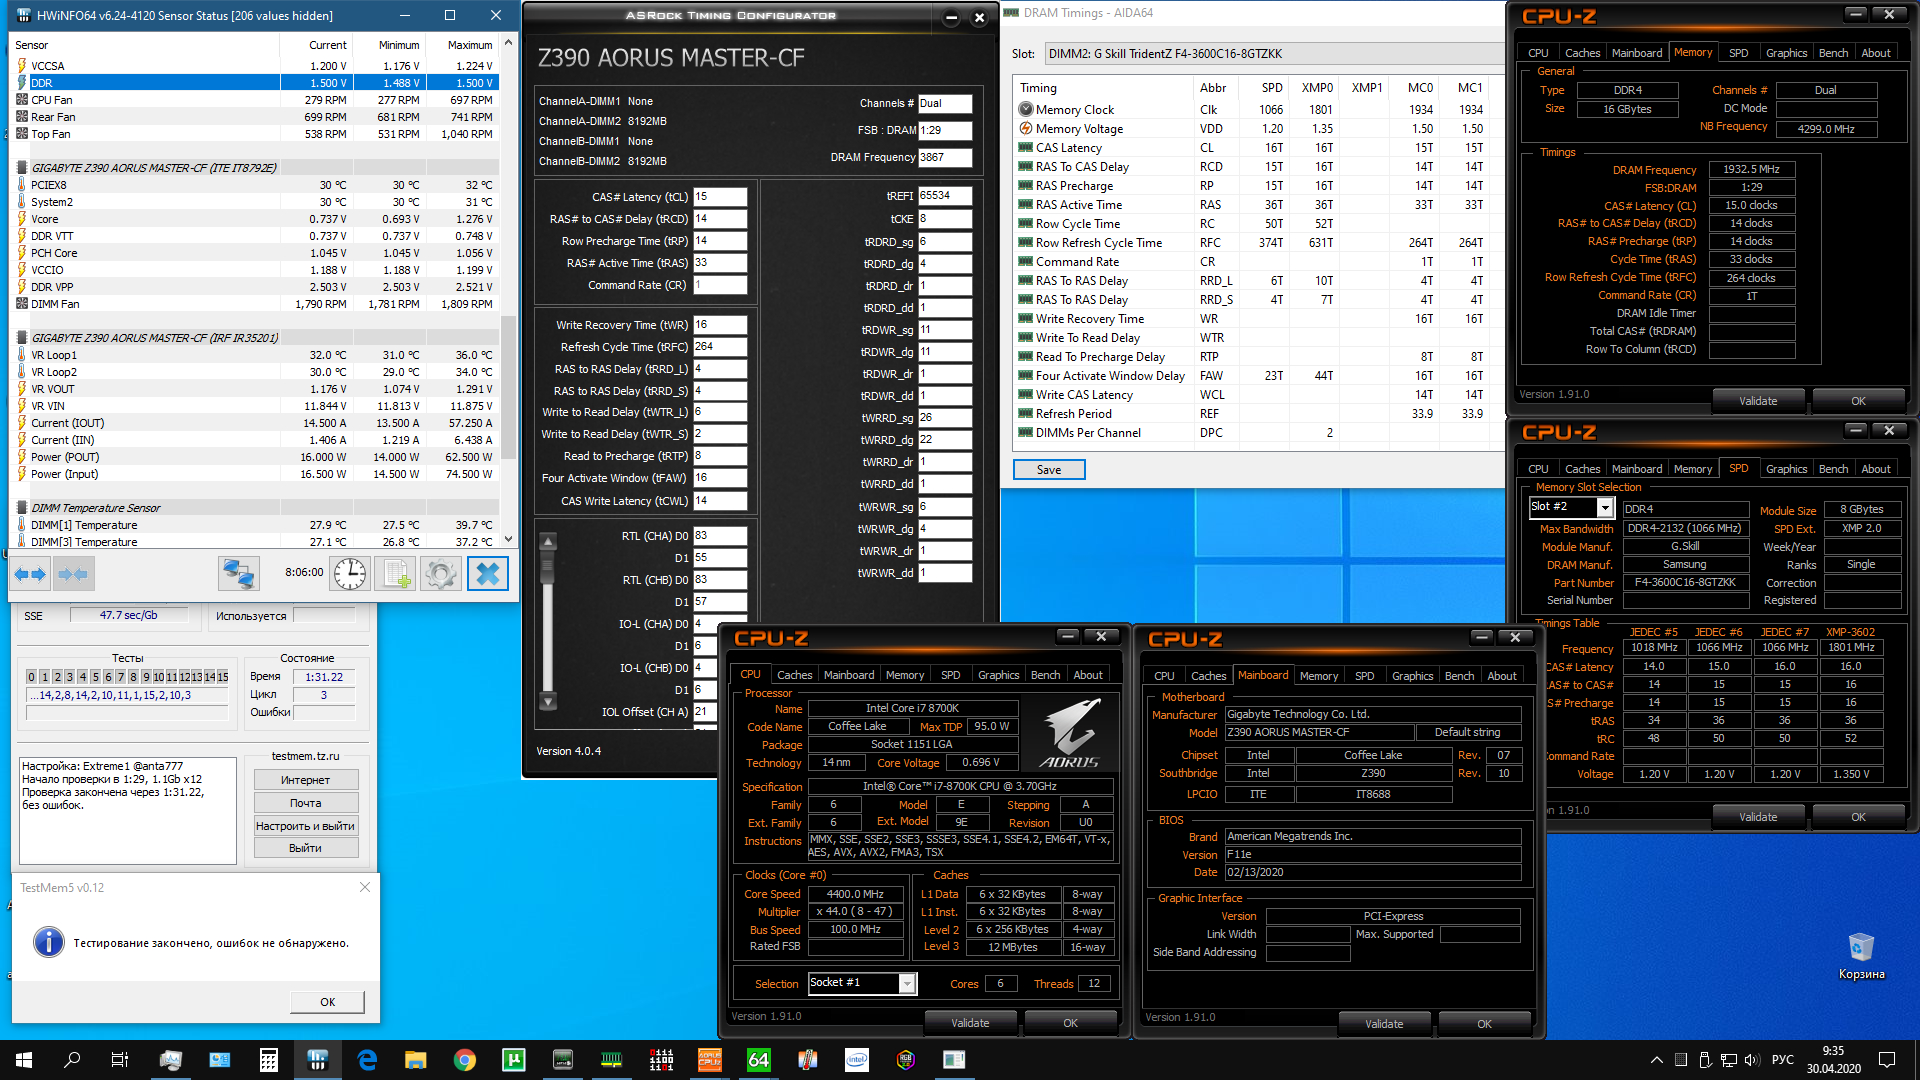
Task: Click Validate in CPU-Z Mainboard window
Action: pyautogui.click(x=1384, y=1024)
